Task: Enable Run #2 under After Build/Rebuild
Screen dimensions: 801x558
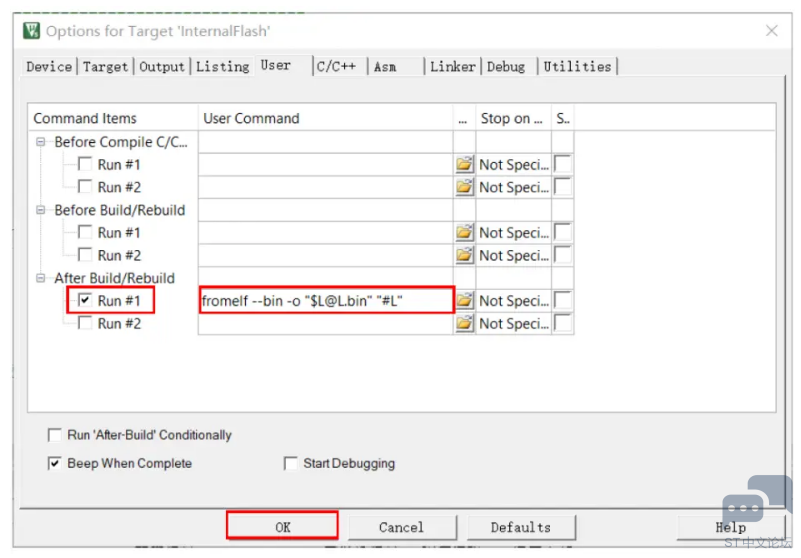Action: tap(85, 323)
